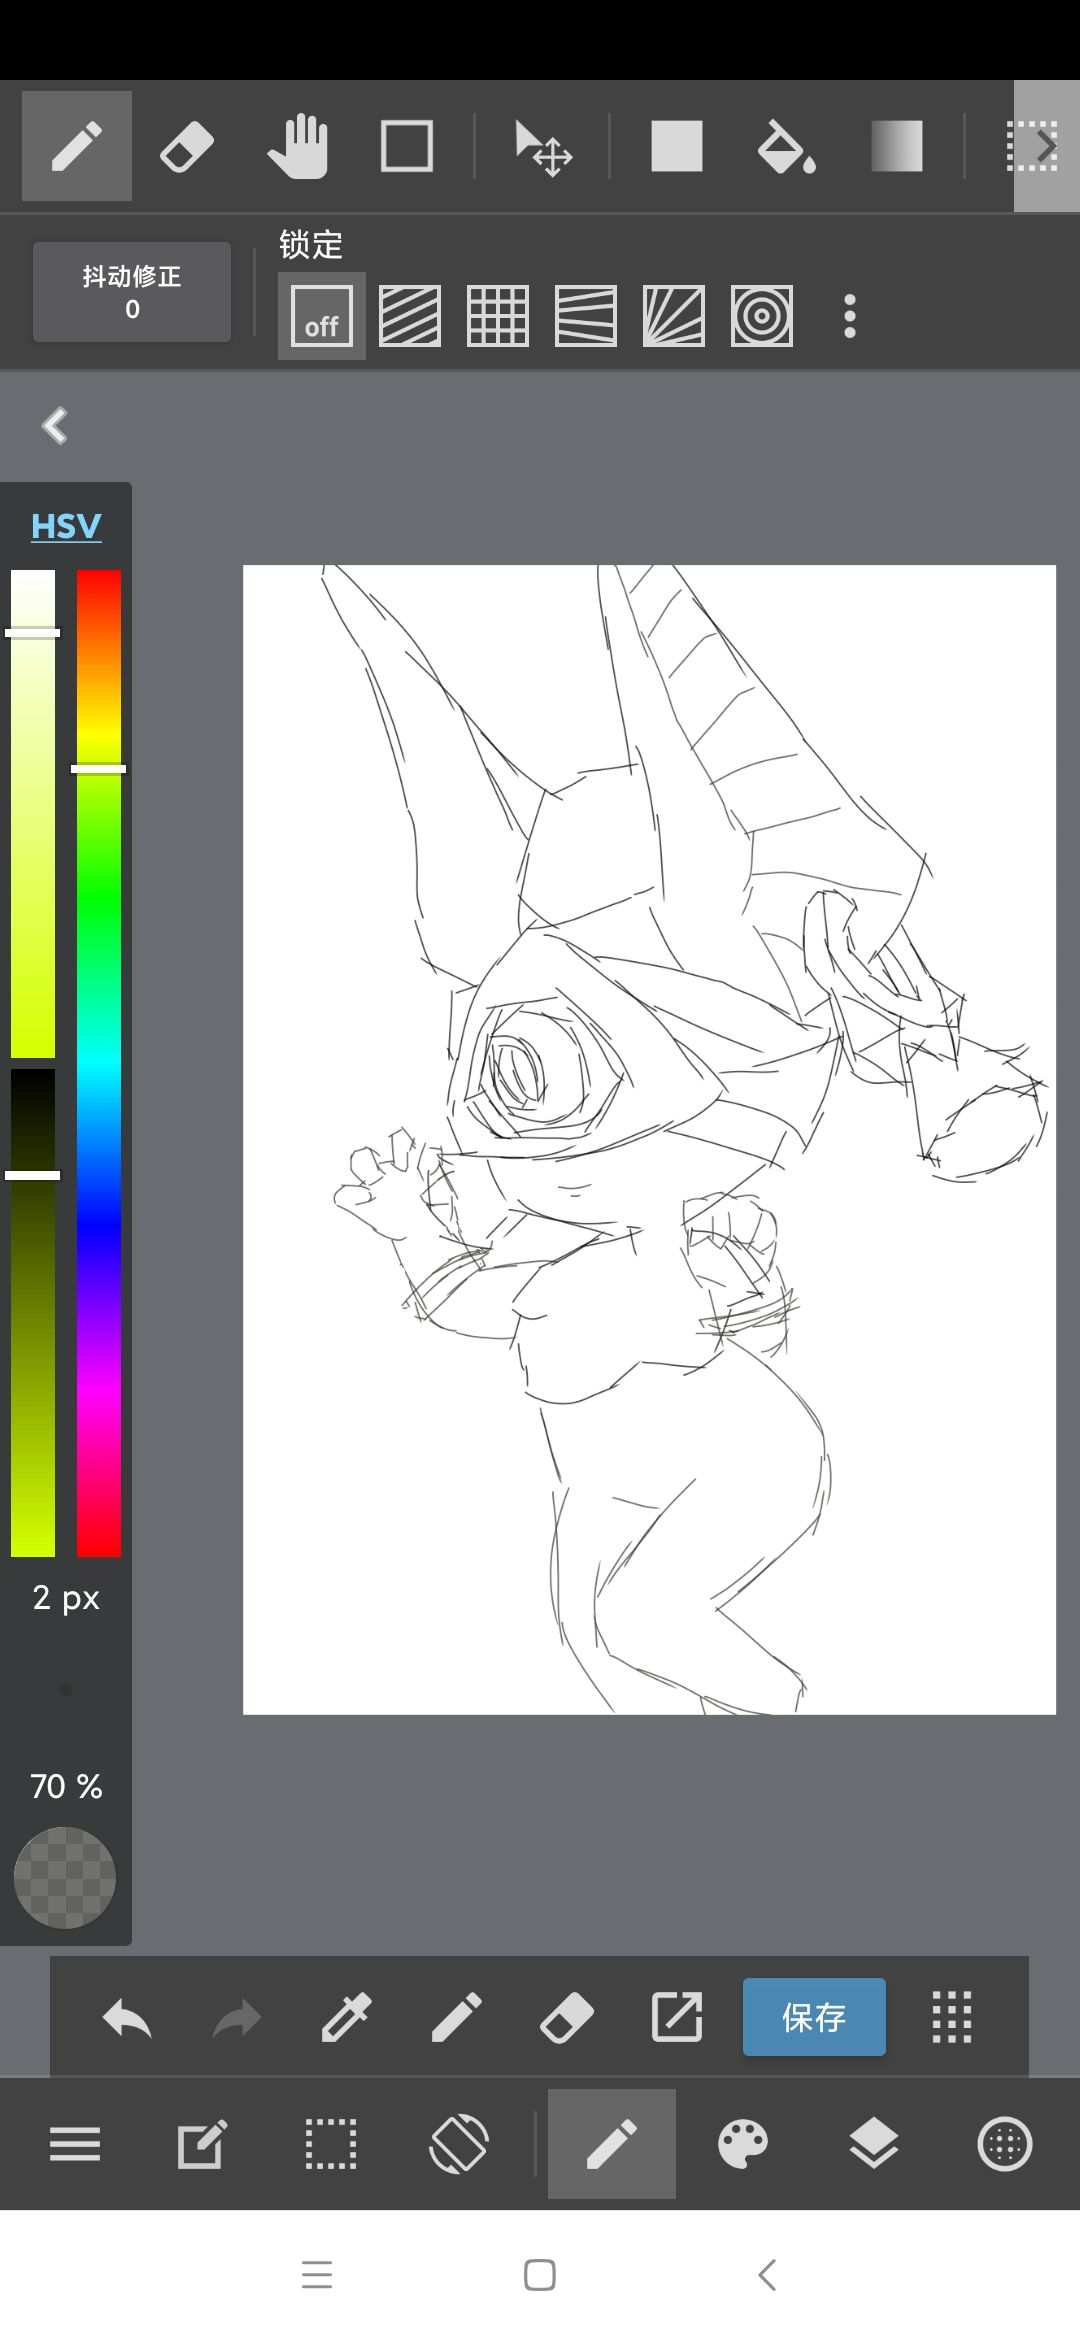This screenshot has height=2340, width=1080.
Task: Tap the blue 保存 save button
Action: (x=814, y=2017)
